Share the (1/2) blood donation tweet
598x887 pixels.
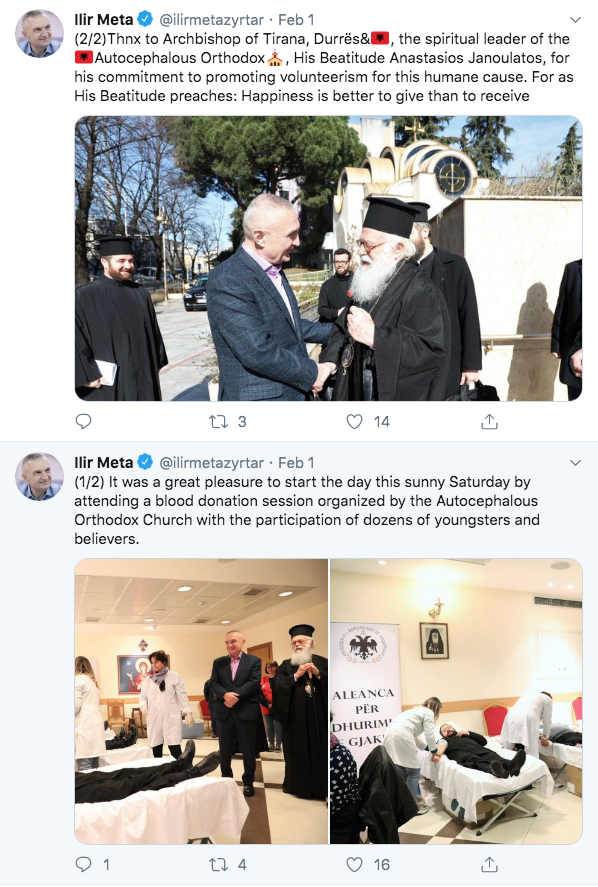pos(489,864)
